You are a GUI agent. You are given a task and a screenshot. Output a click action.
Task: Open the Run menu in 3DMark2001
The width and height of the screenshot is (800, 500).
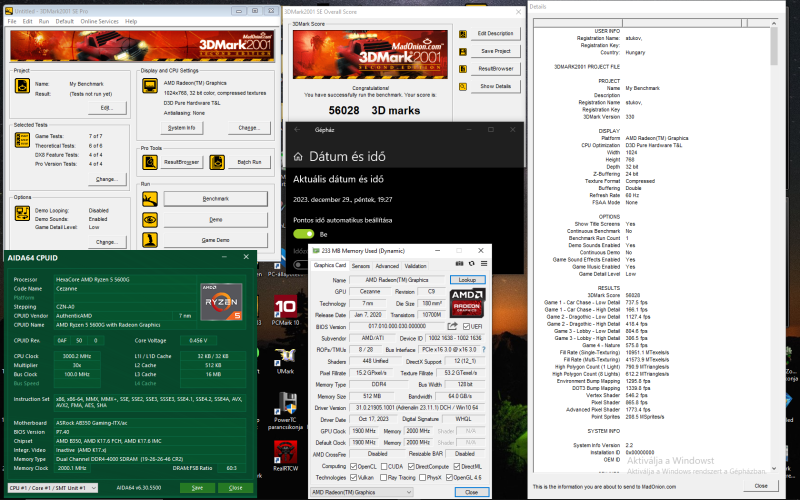(44, 21)
